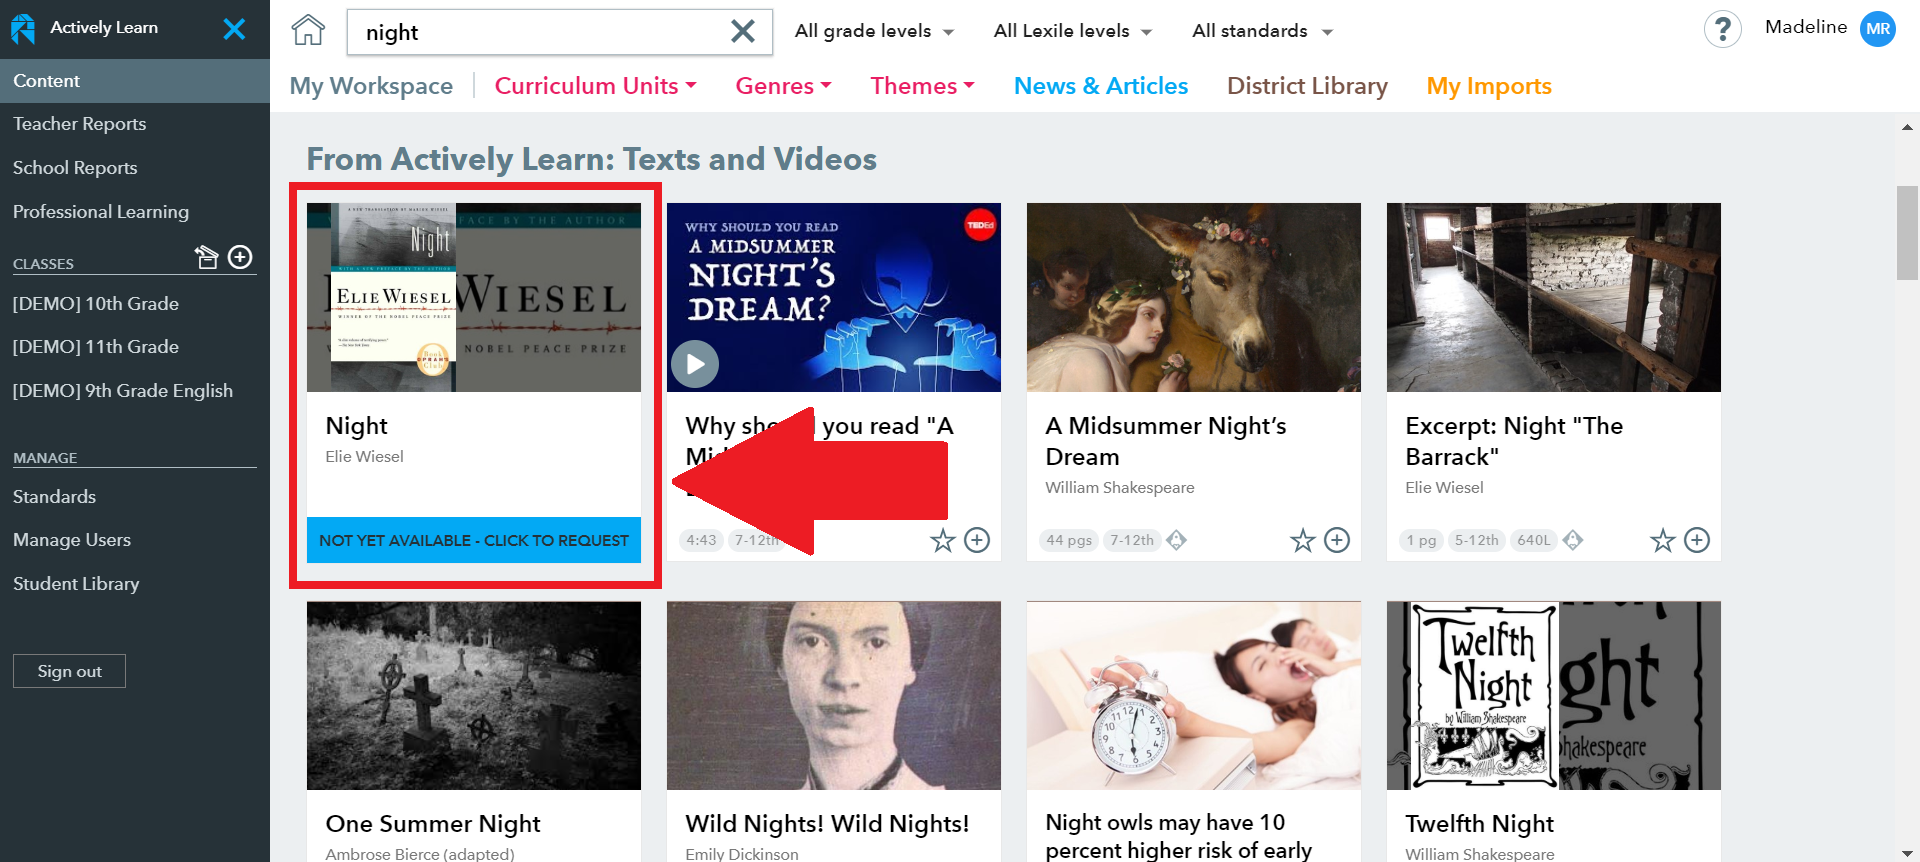Viewport: 1920px width, 862px height.
Task: Open Standards management page
Action: pos(55,497)
